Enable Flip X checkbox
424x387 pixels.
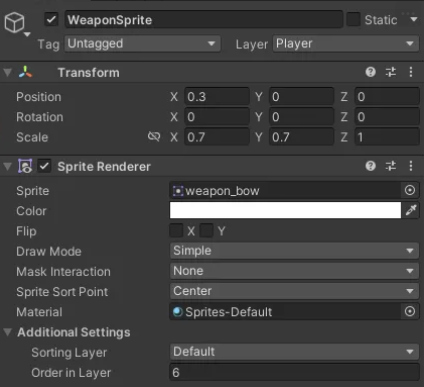click(176, 231)
